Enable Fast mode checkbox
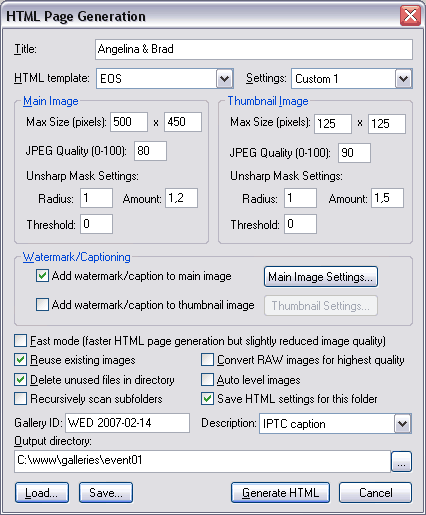This screenshot has height=515, width=426. (x=21, y=341)
